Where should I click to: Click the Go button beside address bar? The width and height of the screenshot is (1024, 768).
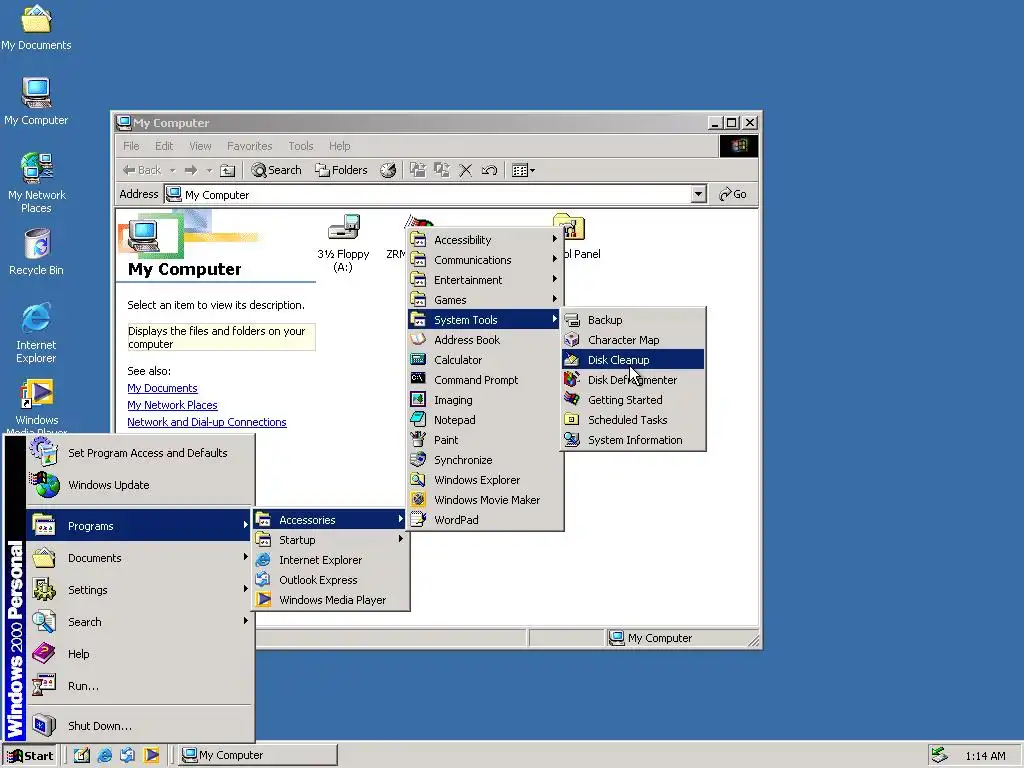point(733,194)
